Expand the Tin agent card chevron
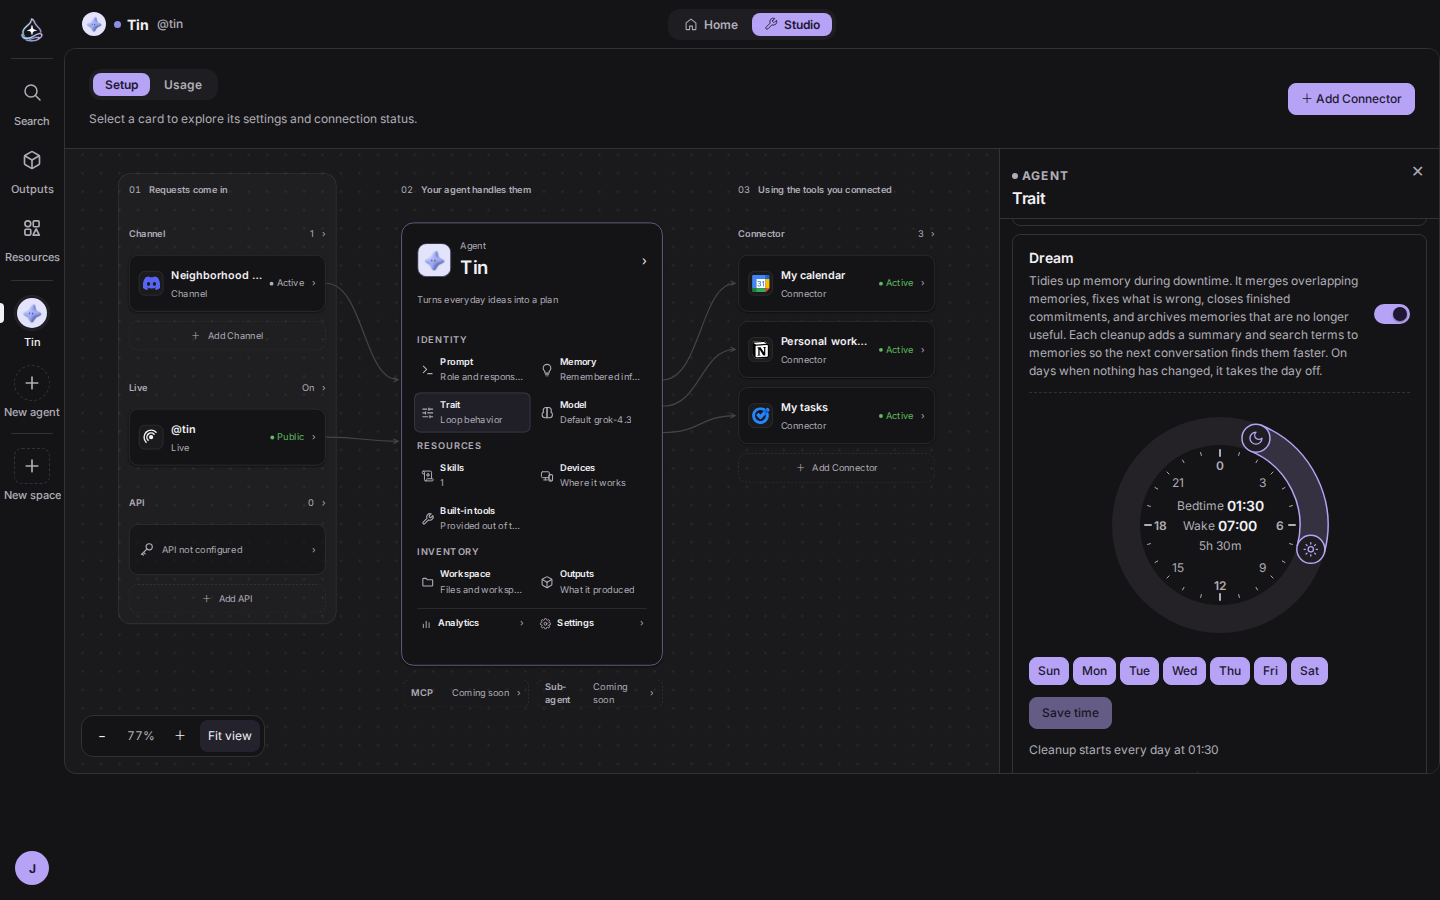Image resolution: width=1440 pixels, height=900 pixels. click(644, 262)
